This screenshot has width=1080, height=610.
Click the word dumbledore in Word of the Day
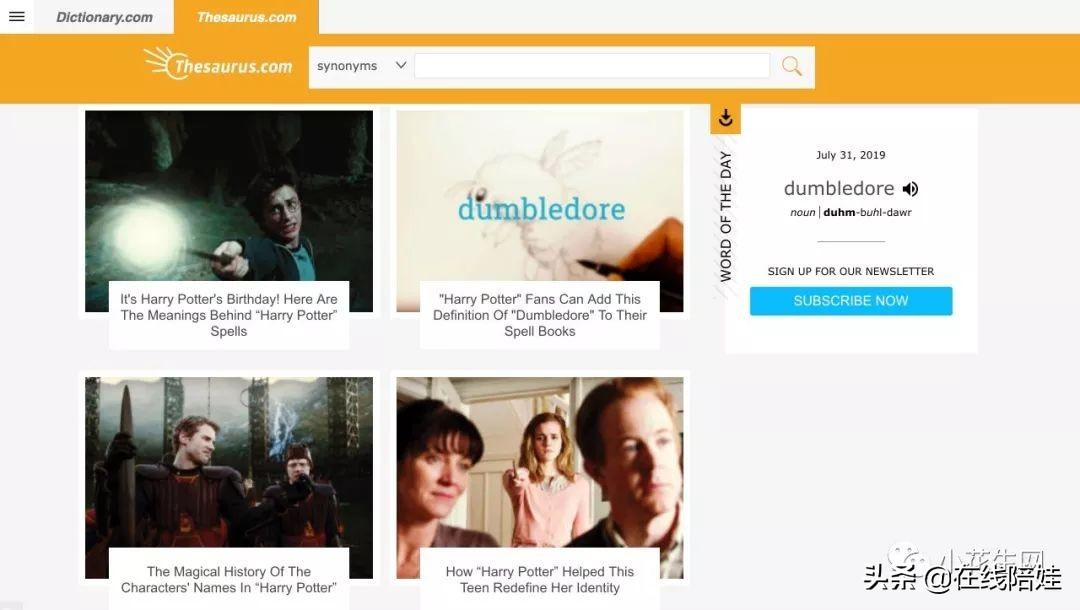click(839, 189)
